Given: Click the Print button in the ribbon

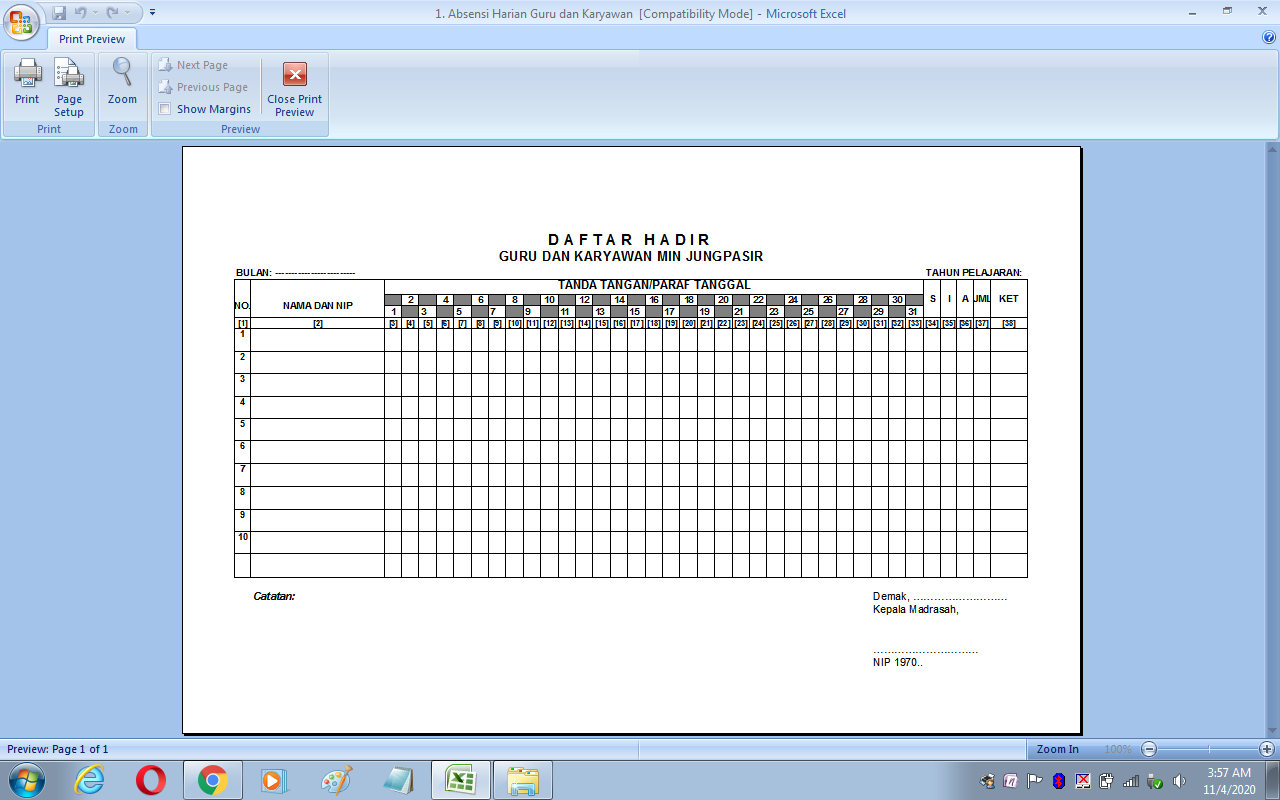Looking at the screenshot, I should pyautogui.click(x=27, y=84).
